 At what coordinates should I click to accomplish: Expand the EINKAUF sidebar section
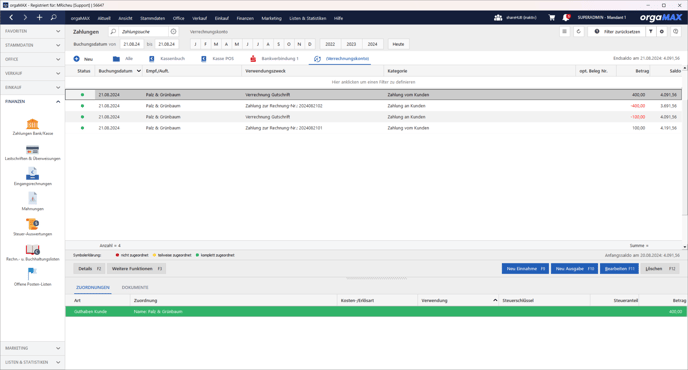[x=32, y=87]
